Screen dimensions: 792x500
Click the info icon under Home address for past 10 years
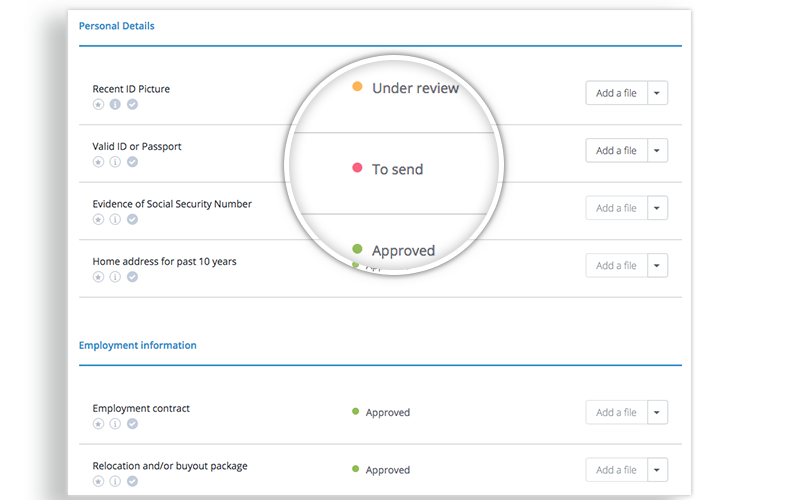click(x=115, y=277)
